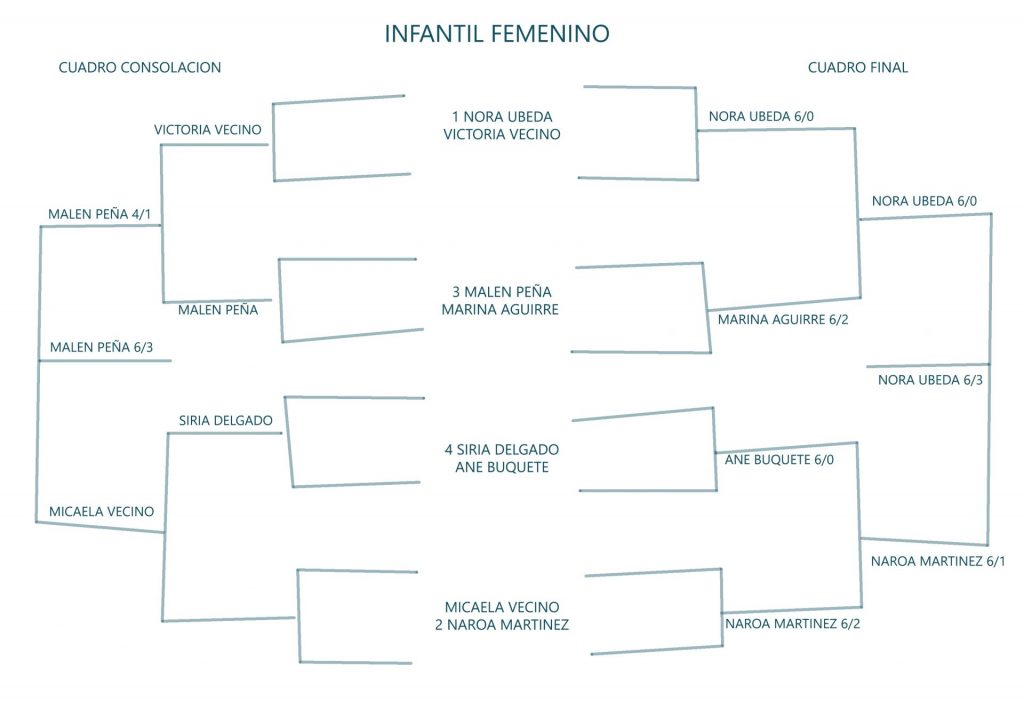The image size is (1024, 724).
Task: Select the CUADRO FINAL heading
Action: click(x=858, y=68)
